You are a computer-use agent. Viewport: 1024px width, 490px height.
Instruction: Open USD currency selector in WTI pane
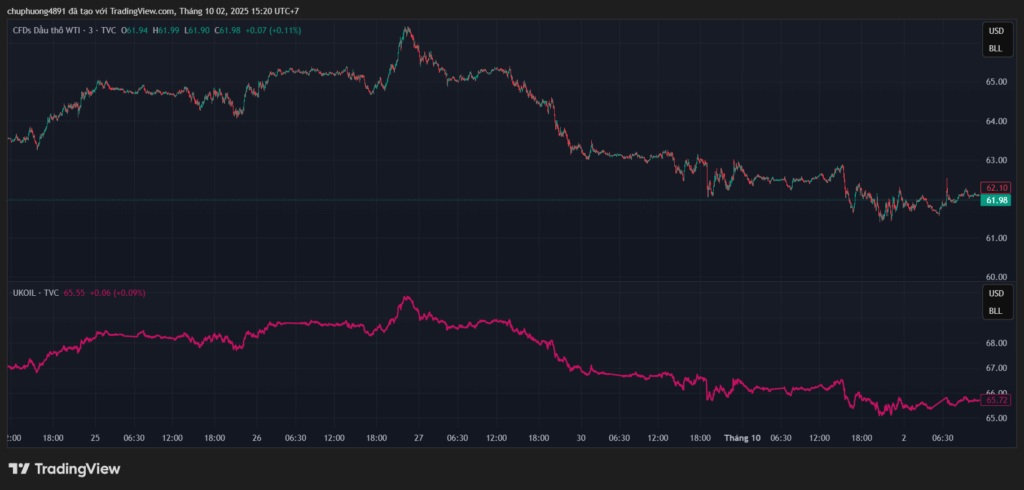(x=995, y=32)
